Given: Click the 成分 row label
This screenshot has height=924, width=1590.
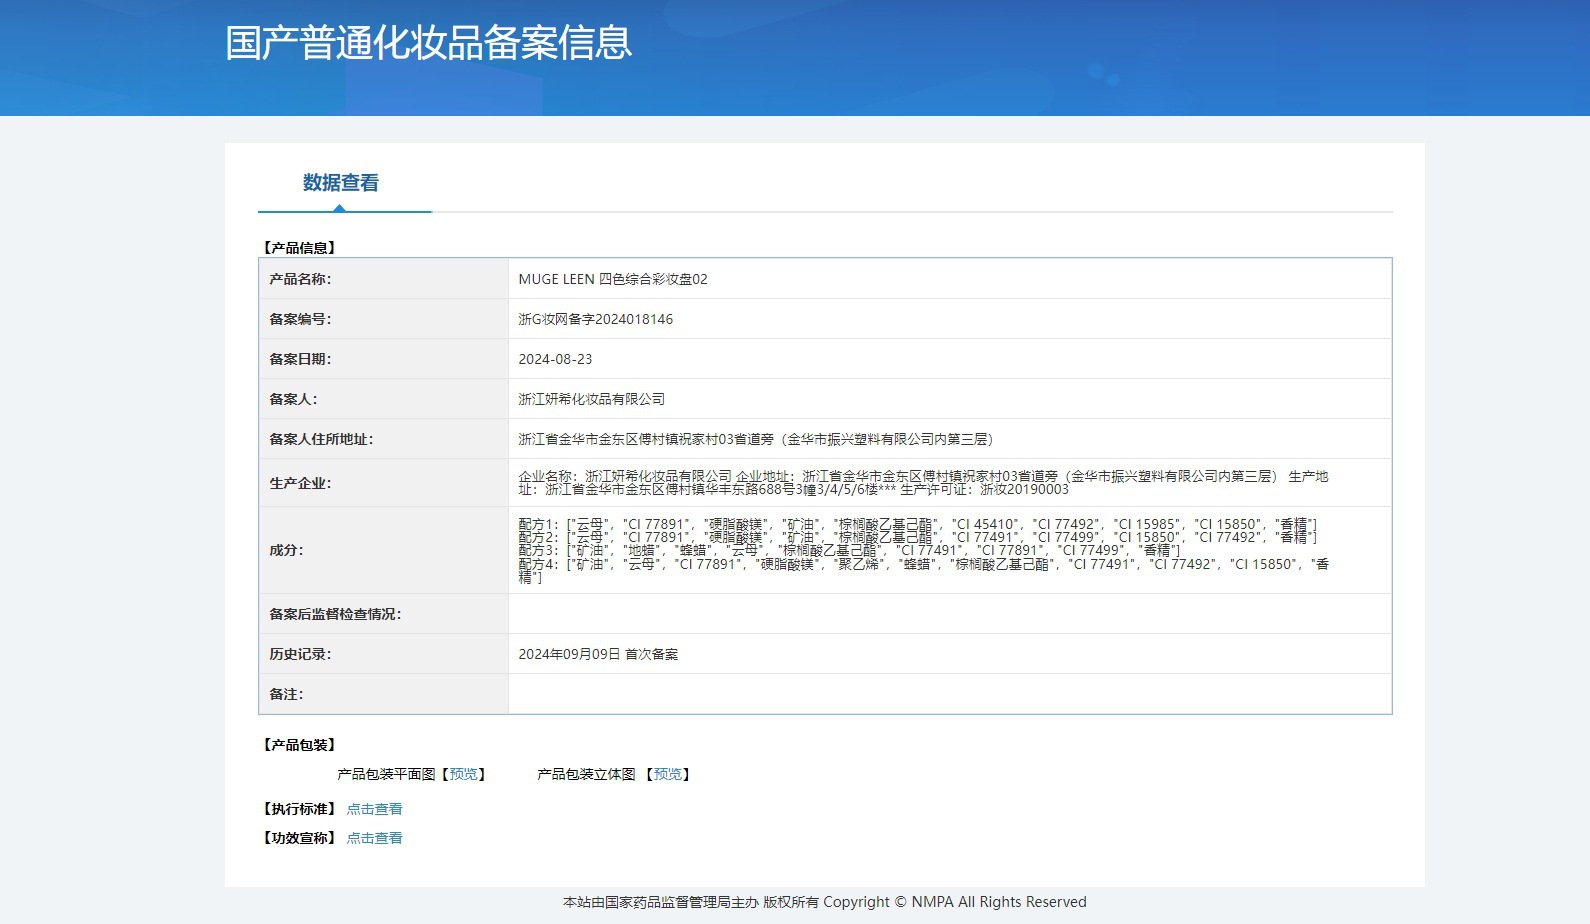Looking at the screenshot, I should pyautogui.click(x=286, y=550).
